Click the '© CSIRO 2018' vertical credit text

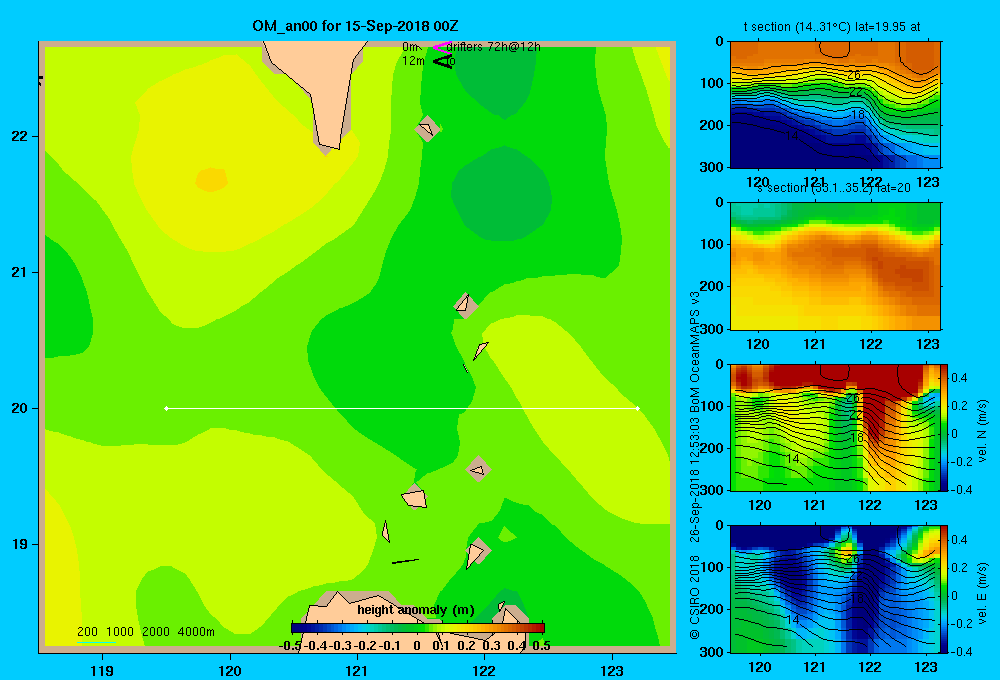point(695,597)
